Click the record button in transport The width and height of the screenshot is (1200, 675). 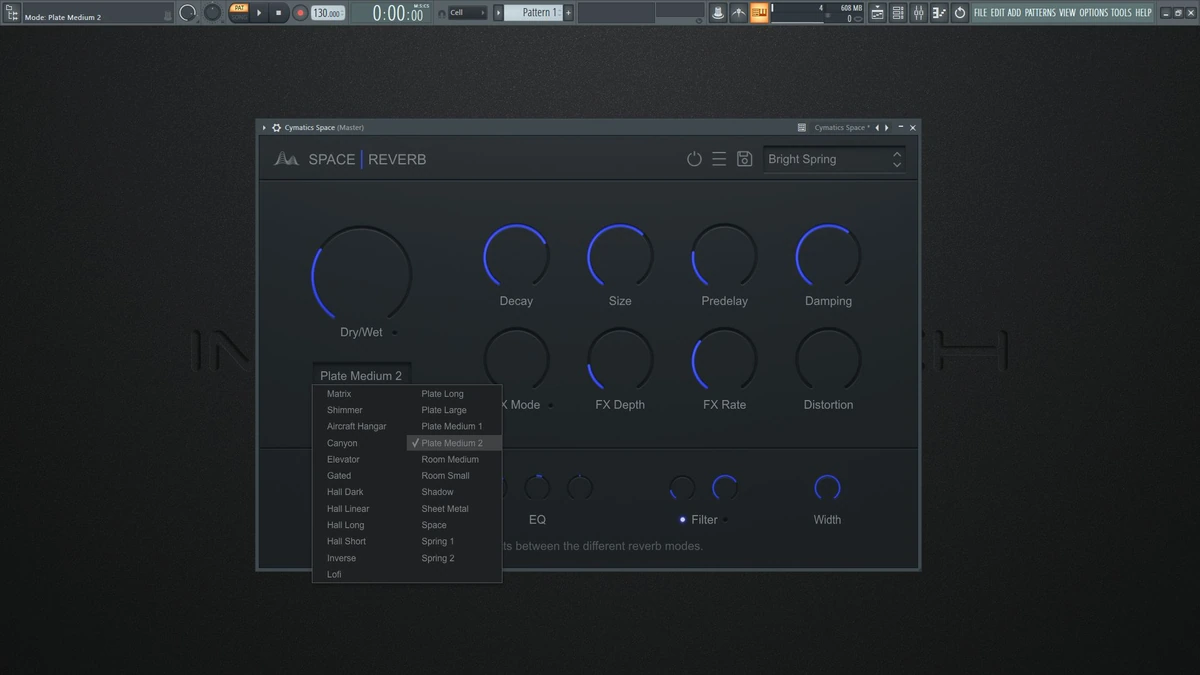coord(299,13)
